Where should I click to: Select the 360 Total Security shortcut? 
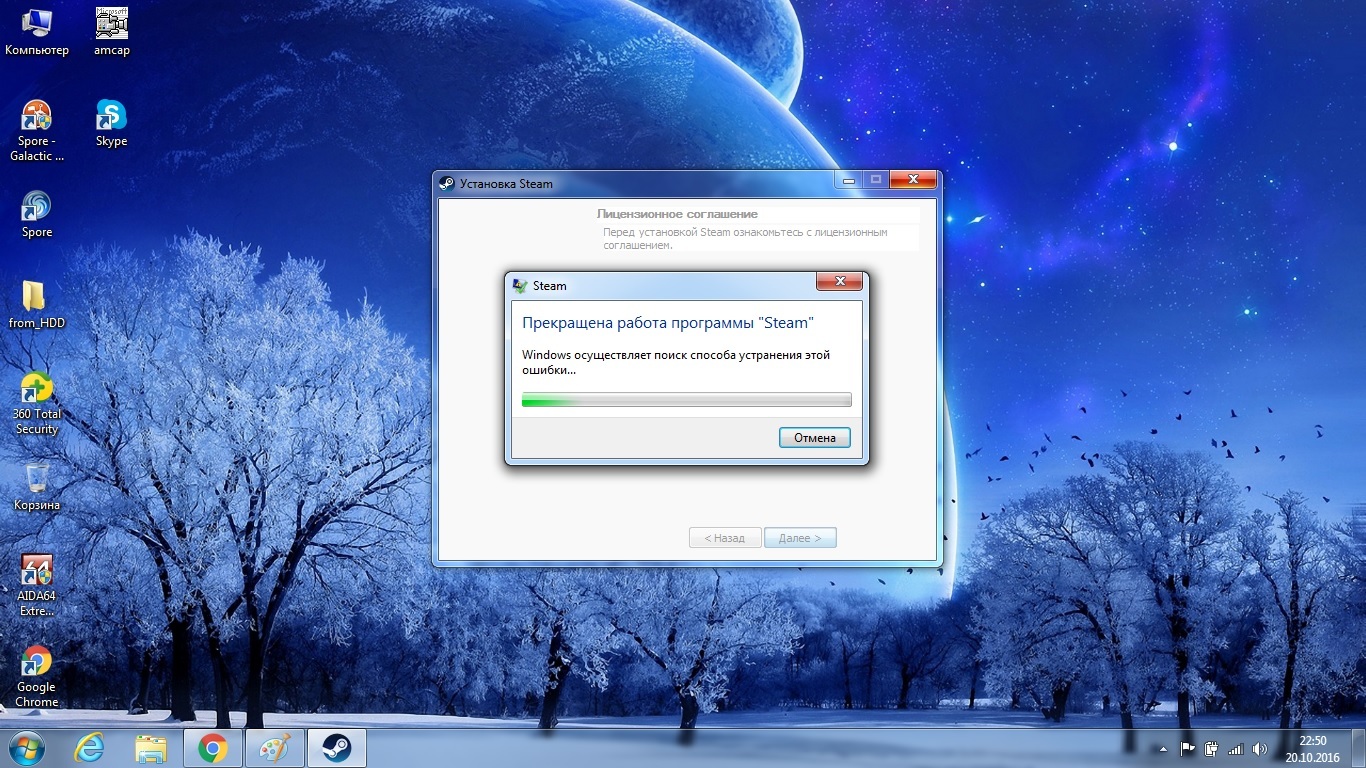click(x=37, y=403)
